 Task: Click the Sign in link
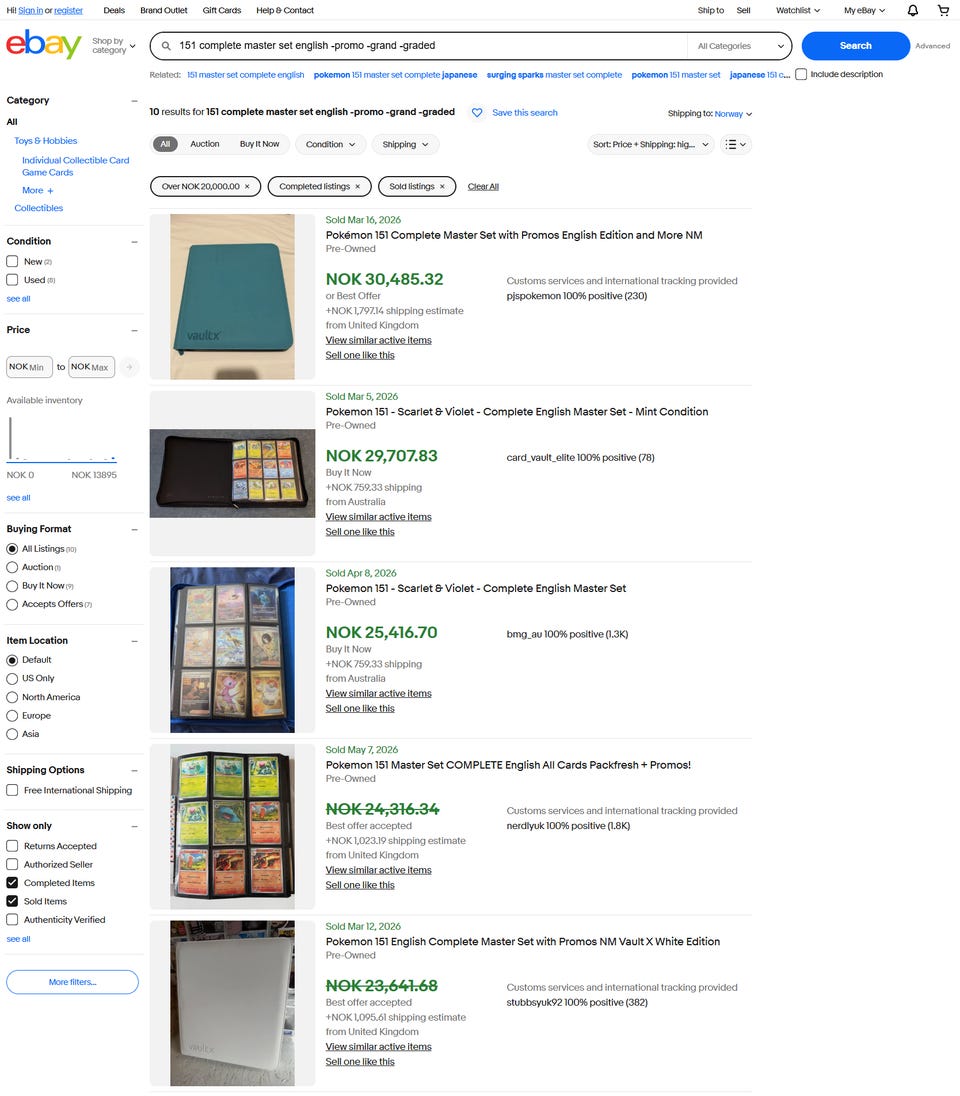tap(30, 10)
